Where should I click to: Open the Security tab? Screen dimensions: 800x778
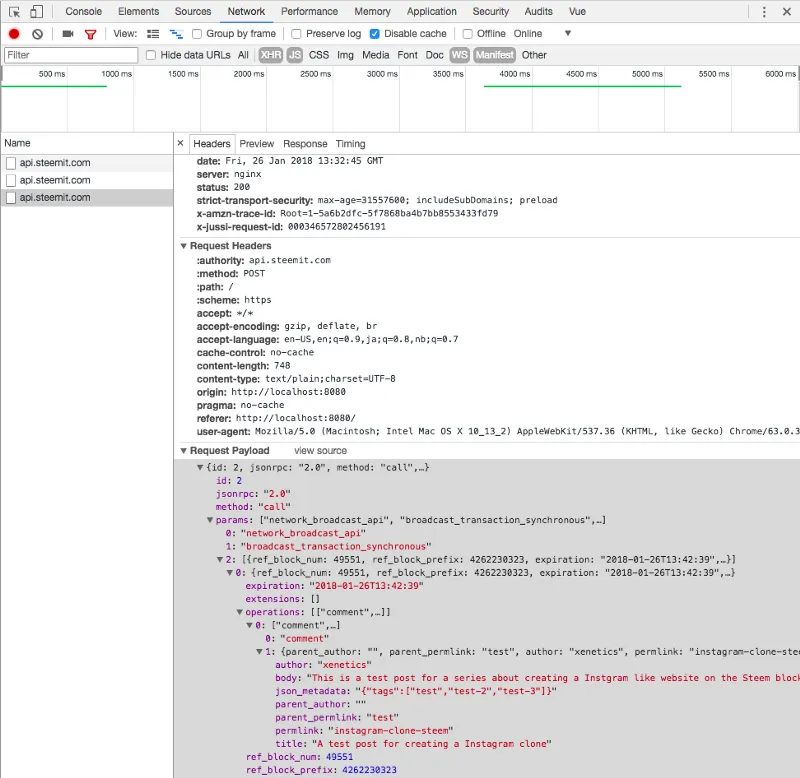[491, 11]
